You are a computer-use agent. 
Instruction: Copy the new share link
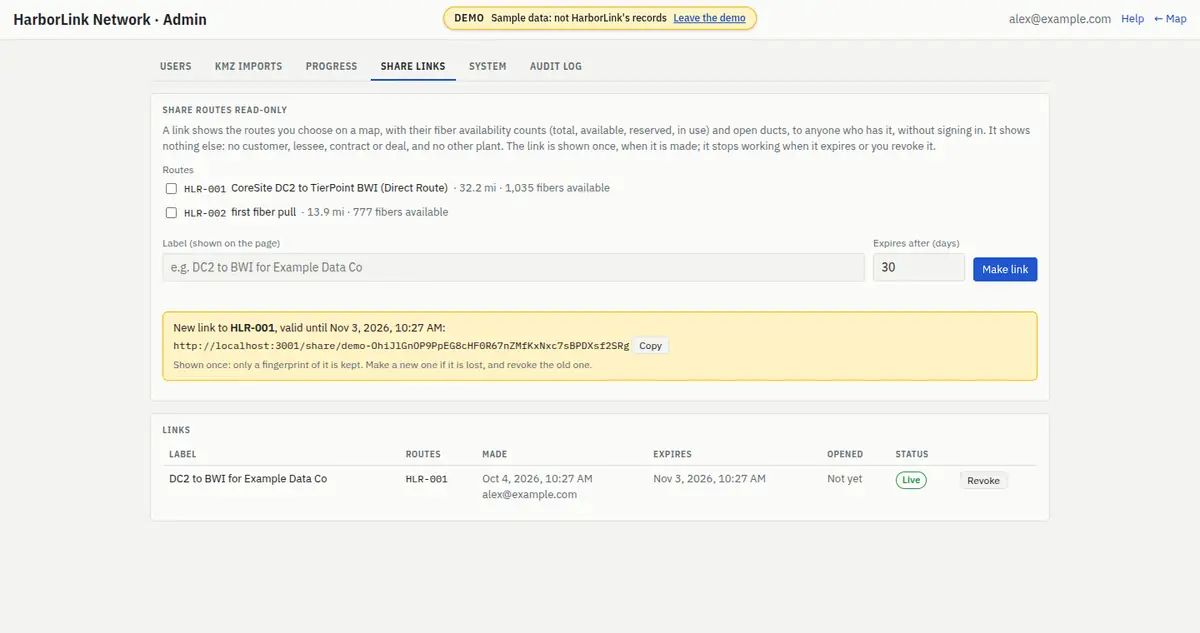click(650, 346)
